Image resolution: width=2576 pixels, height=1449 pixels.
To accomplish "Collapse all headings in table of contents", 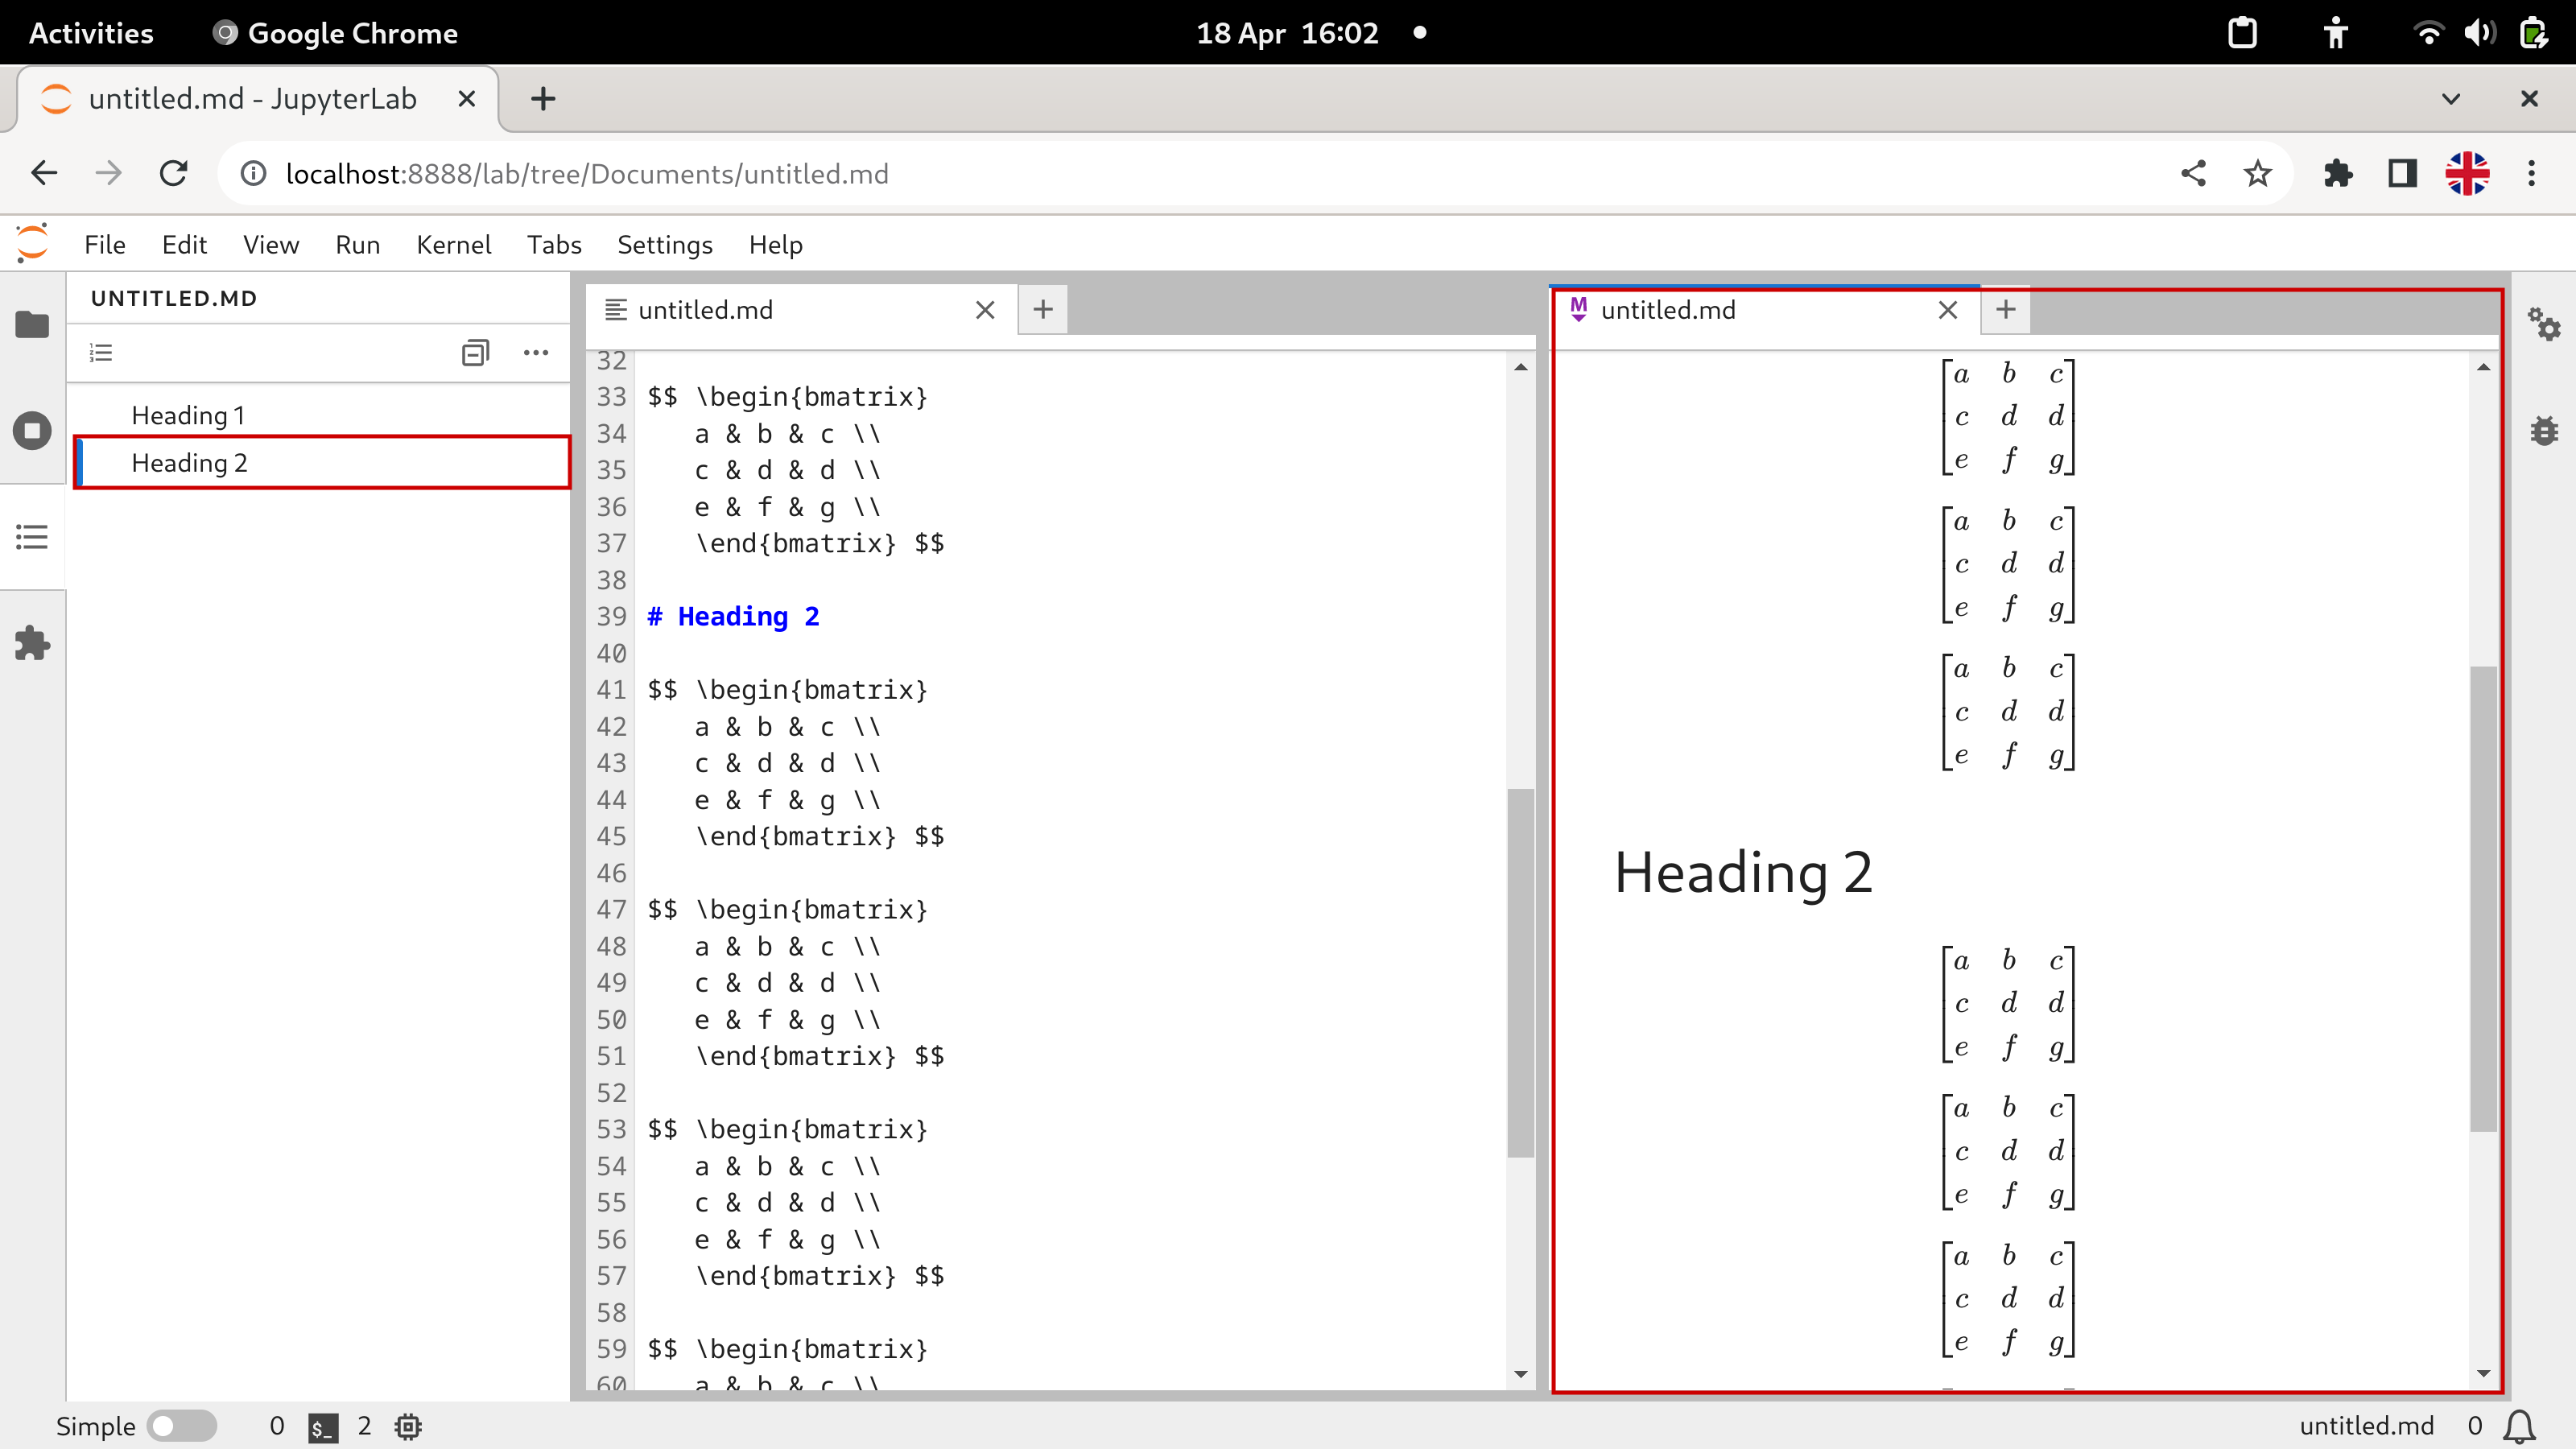I will (475, 352).
